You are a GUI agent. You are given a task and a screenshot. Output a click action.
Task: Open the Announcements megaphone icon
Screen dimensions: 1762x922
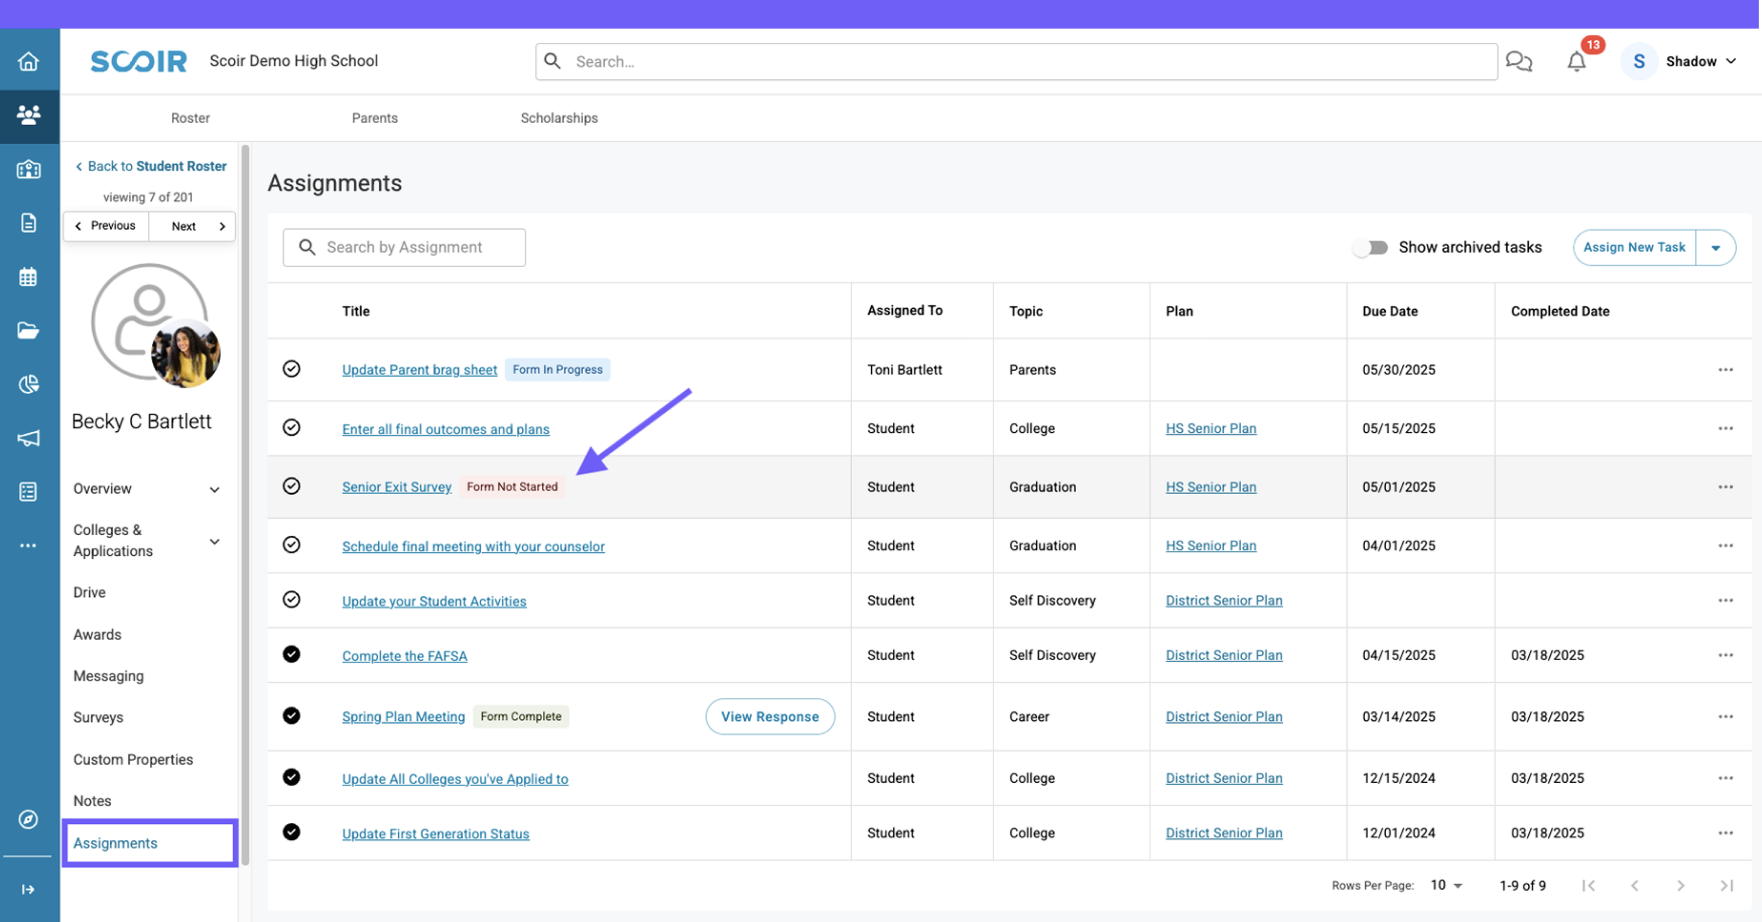point(29,438)
